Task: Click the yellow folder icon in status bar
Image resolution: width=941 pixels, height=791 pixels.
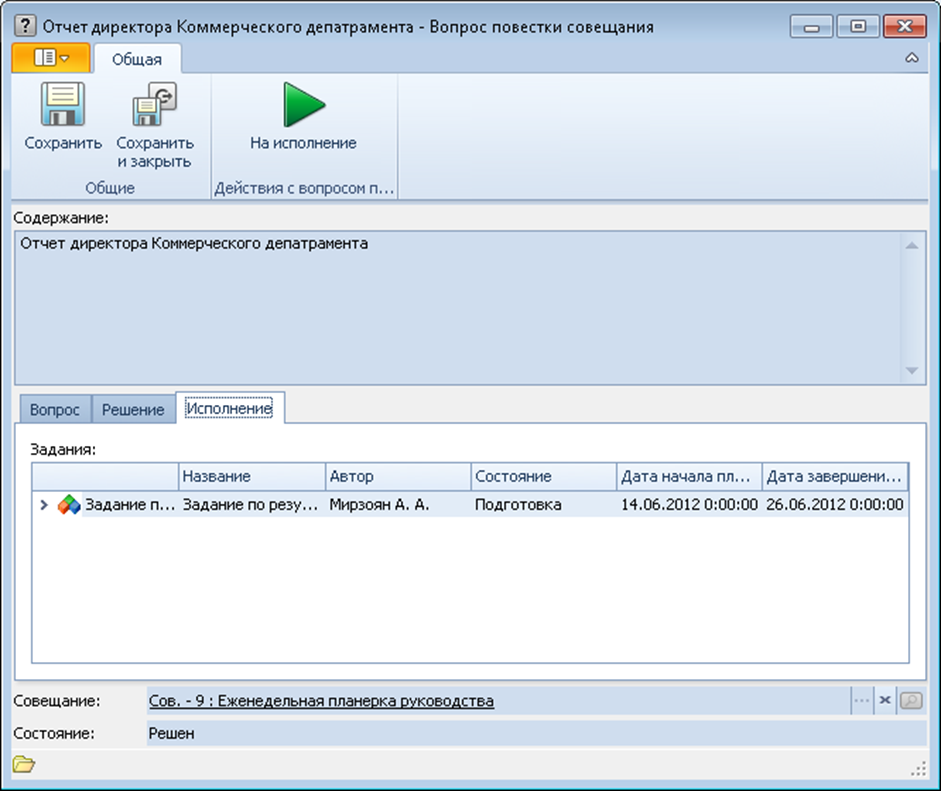Action: tap(23, 764)
